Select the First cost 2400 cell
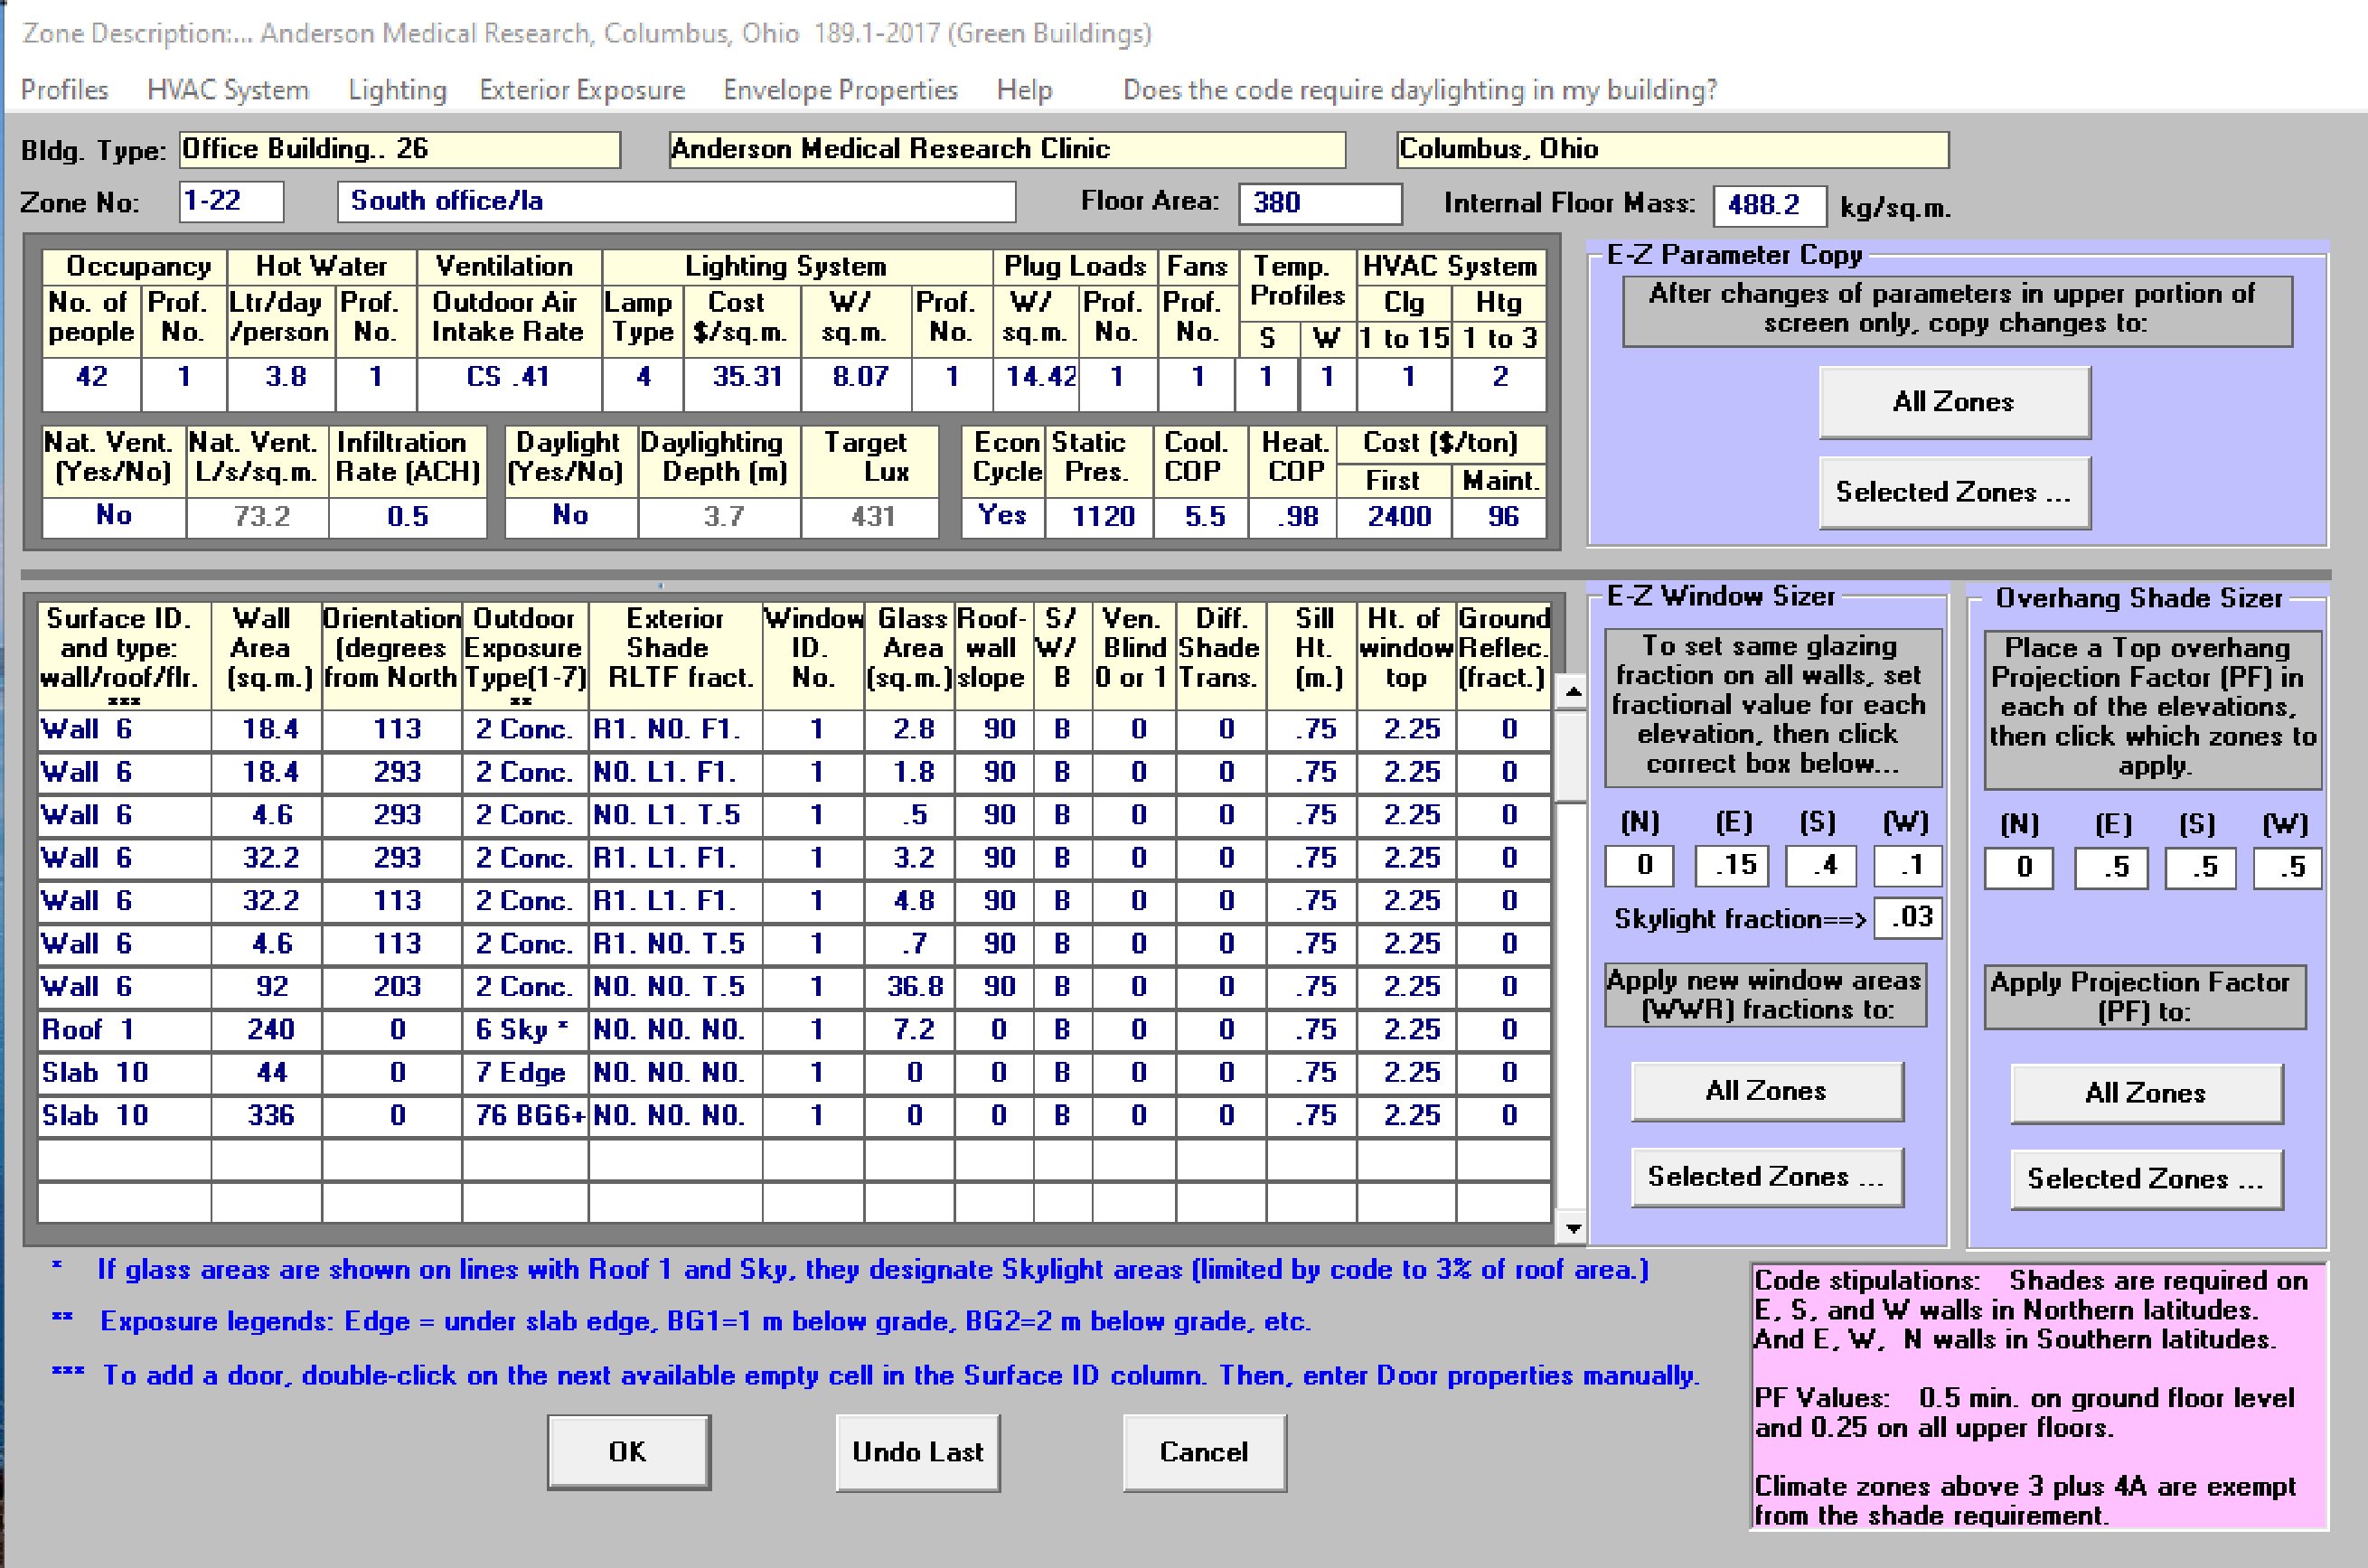Image resolution: width=2368 pixels, height=1568 pixels. click(x=1395, y=516)
